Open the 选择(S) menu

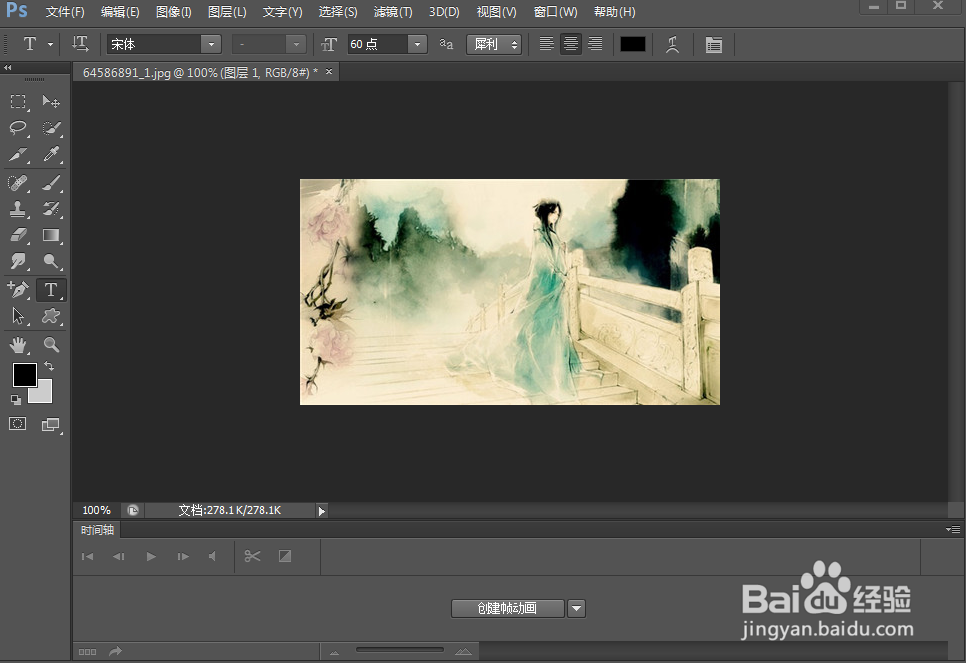coord(338,12)
